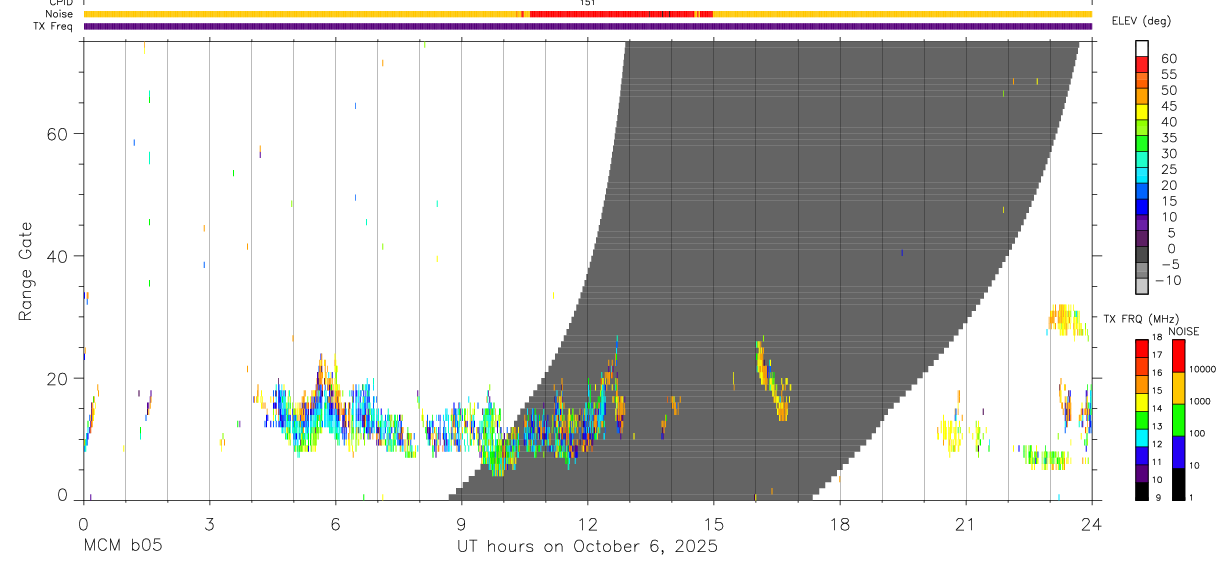Click the black segment of the NOISE color bar
The height and width of the screenshot is (567, 1228).
pyautogui.click(x=1179, y=483)
